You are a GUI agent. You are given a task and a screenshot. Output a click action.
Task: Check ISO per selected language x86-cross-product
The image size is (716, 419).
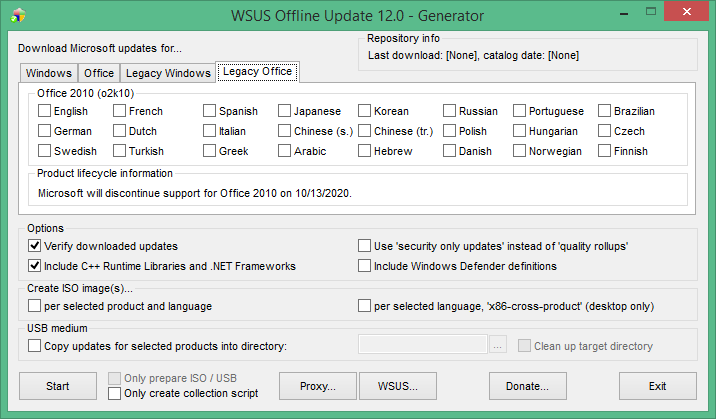tap(364, 305)
